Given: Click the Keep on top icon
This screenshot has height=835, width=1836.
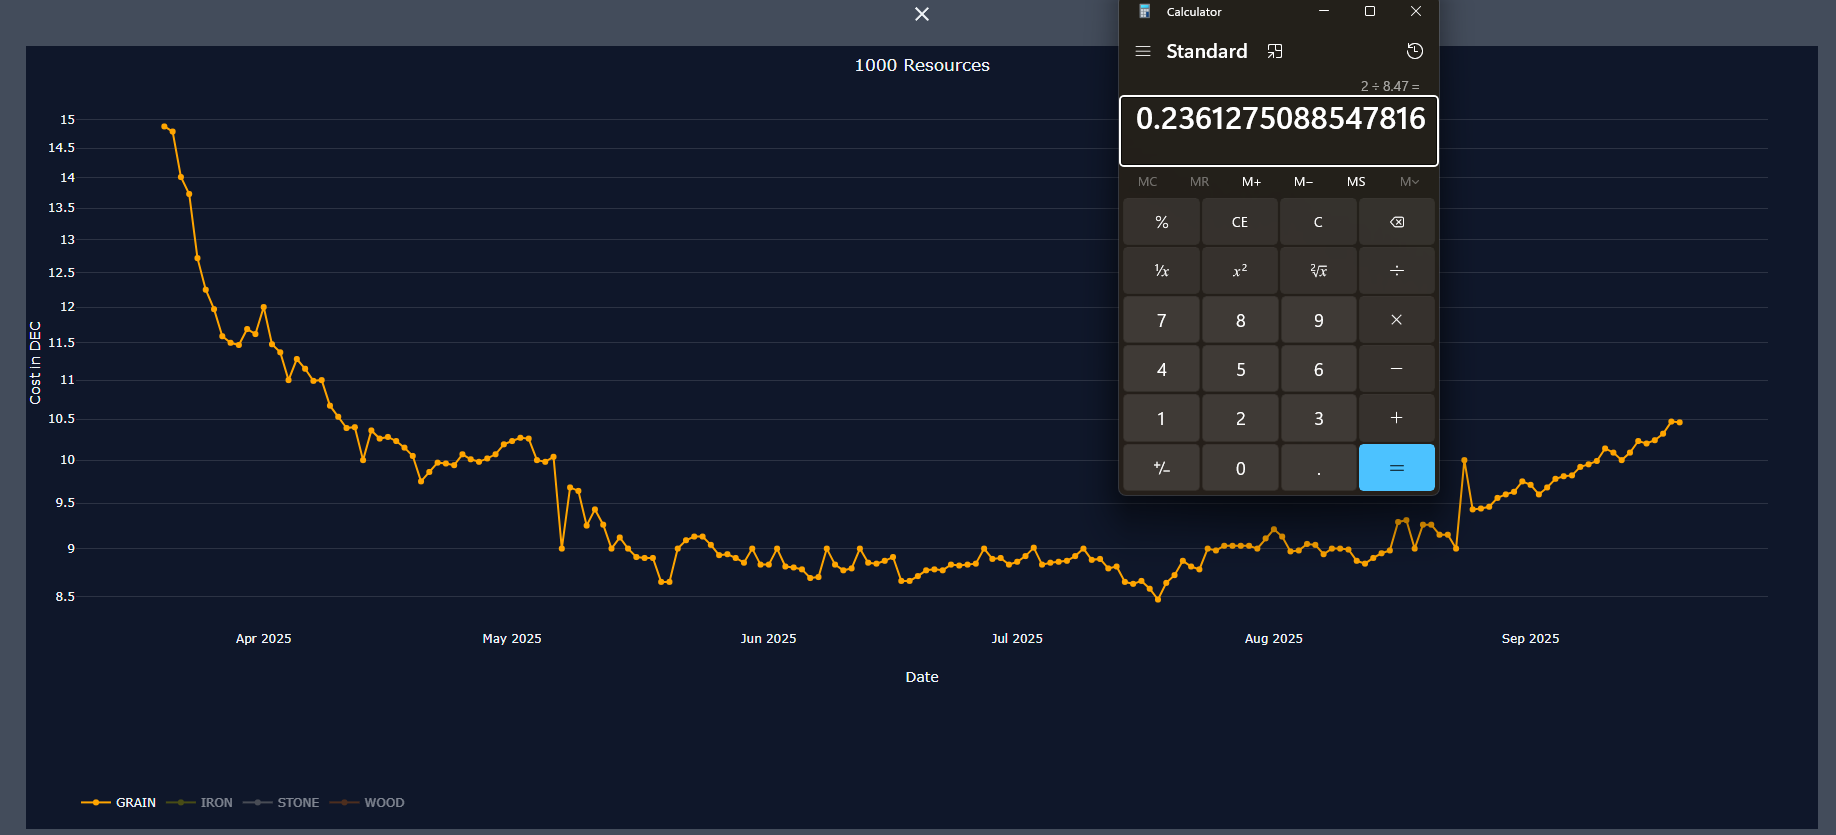Looking at the screenshot, I should [x=1275, y=51].
